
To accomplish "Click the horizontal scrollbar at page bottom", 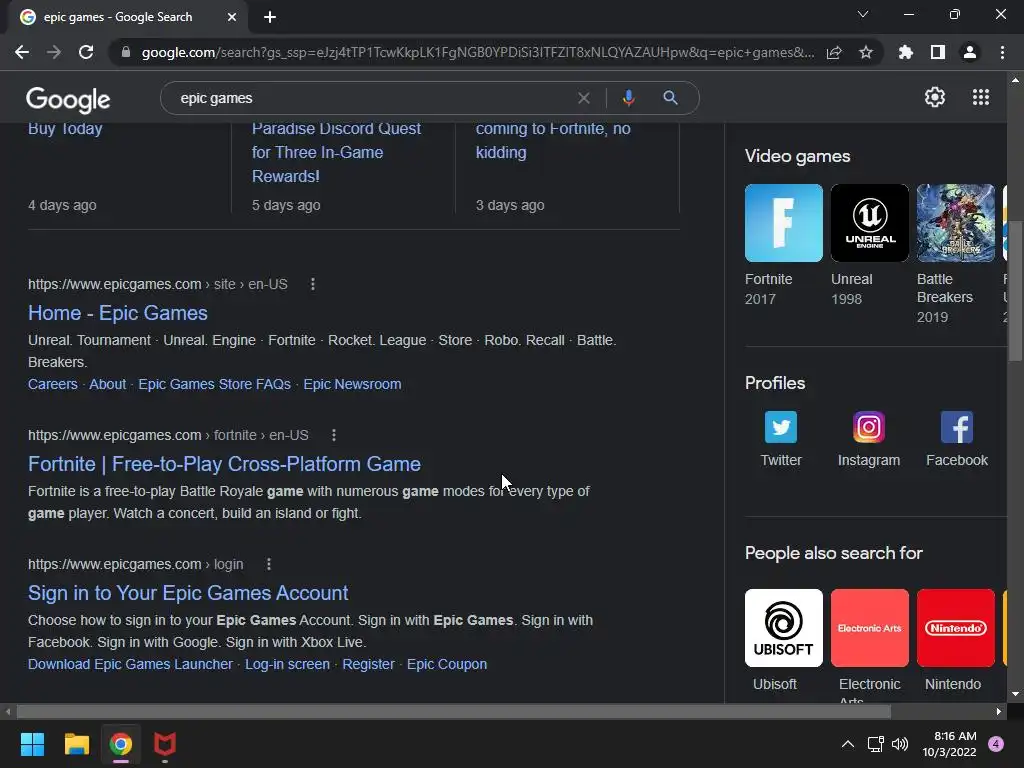I will pyautogui.click(x=453, y=711).
